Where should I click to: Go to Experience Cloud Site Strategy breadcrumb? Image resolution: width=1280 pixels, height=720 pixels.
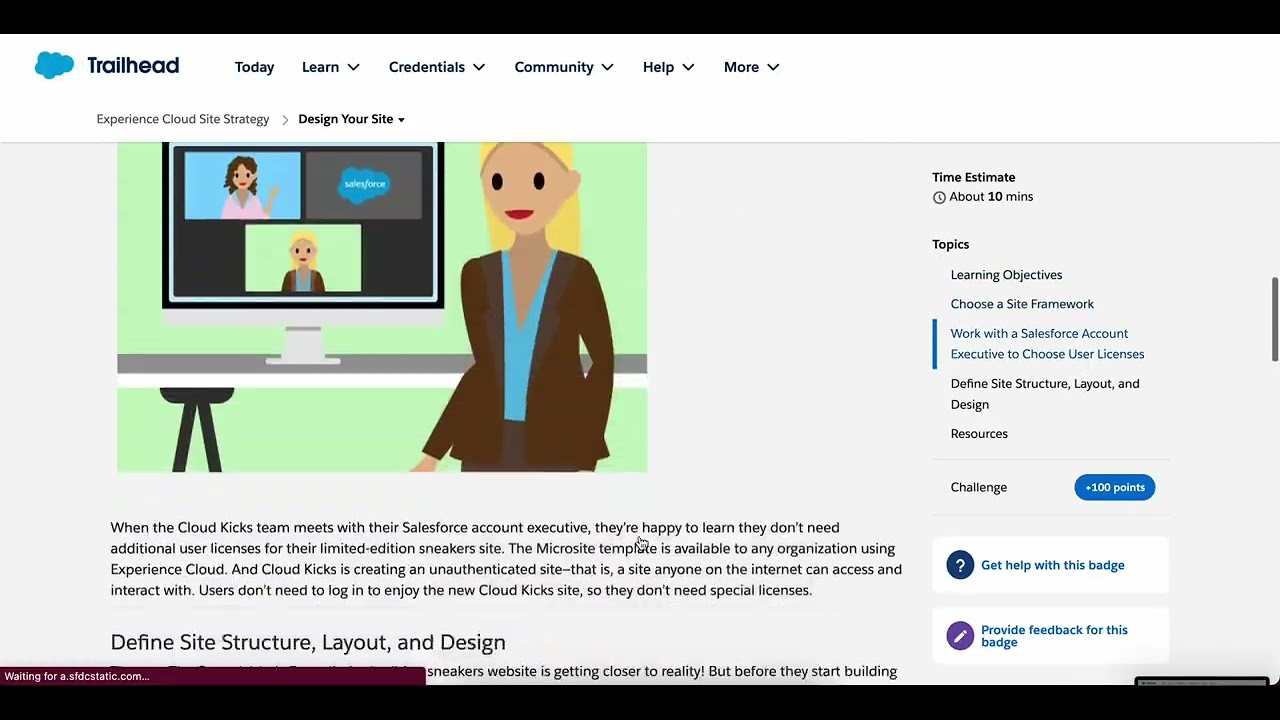[183, 119]
